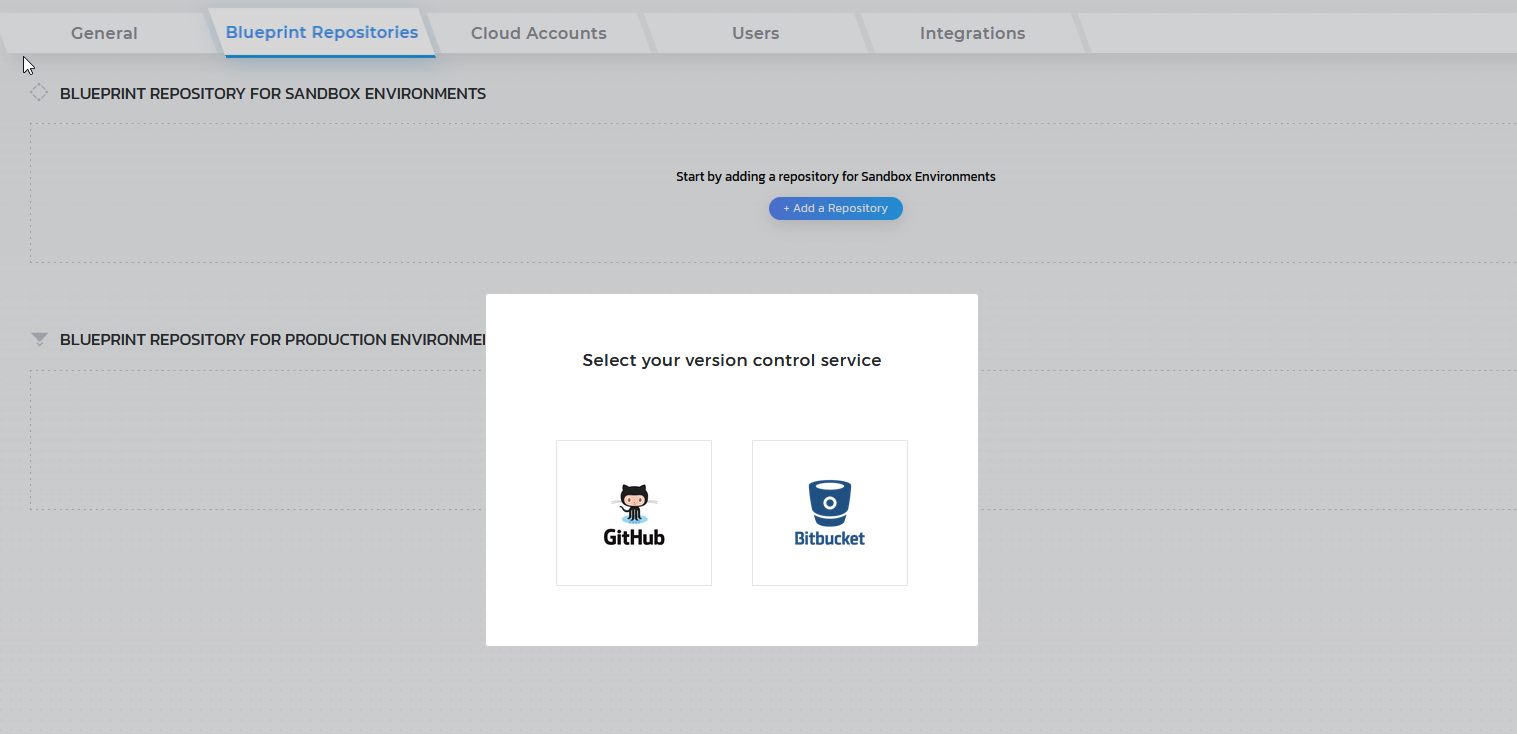The width and height of the screenshot is (1517, 734).
Task: Go to the Users tab
Action: 755,33
